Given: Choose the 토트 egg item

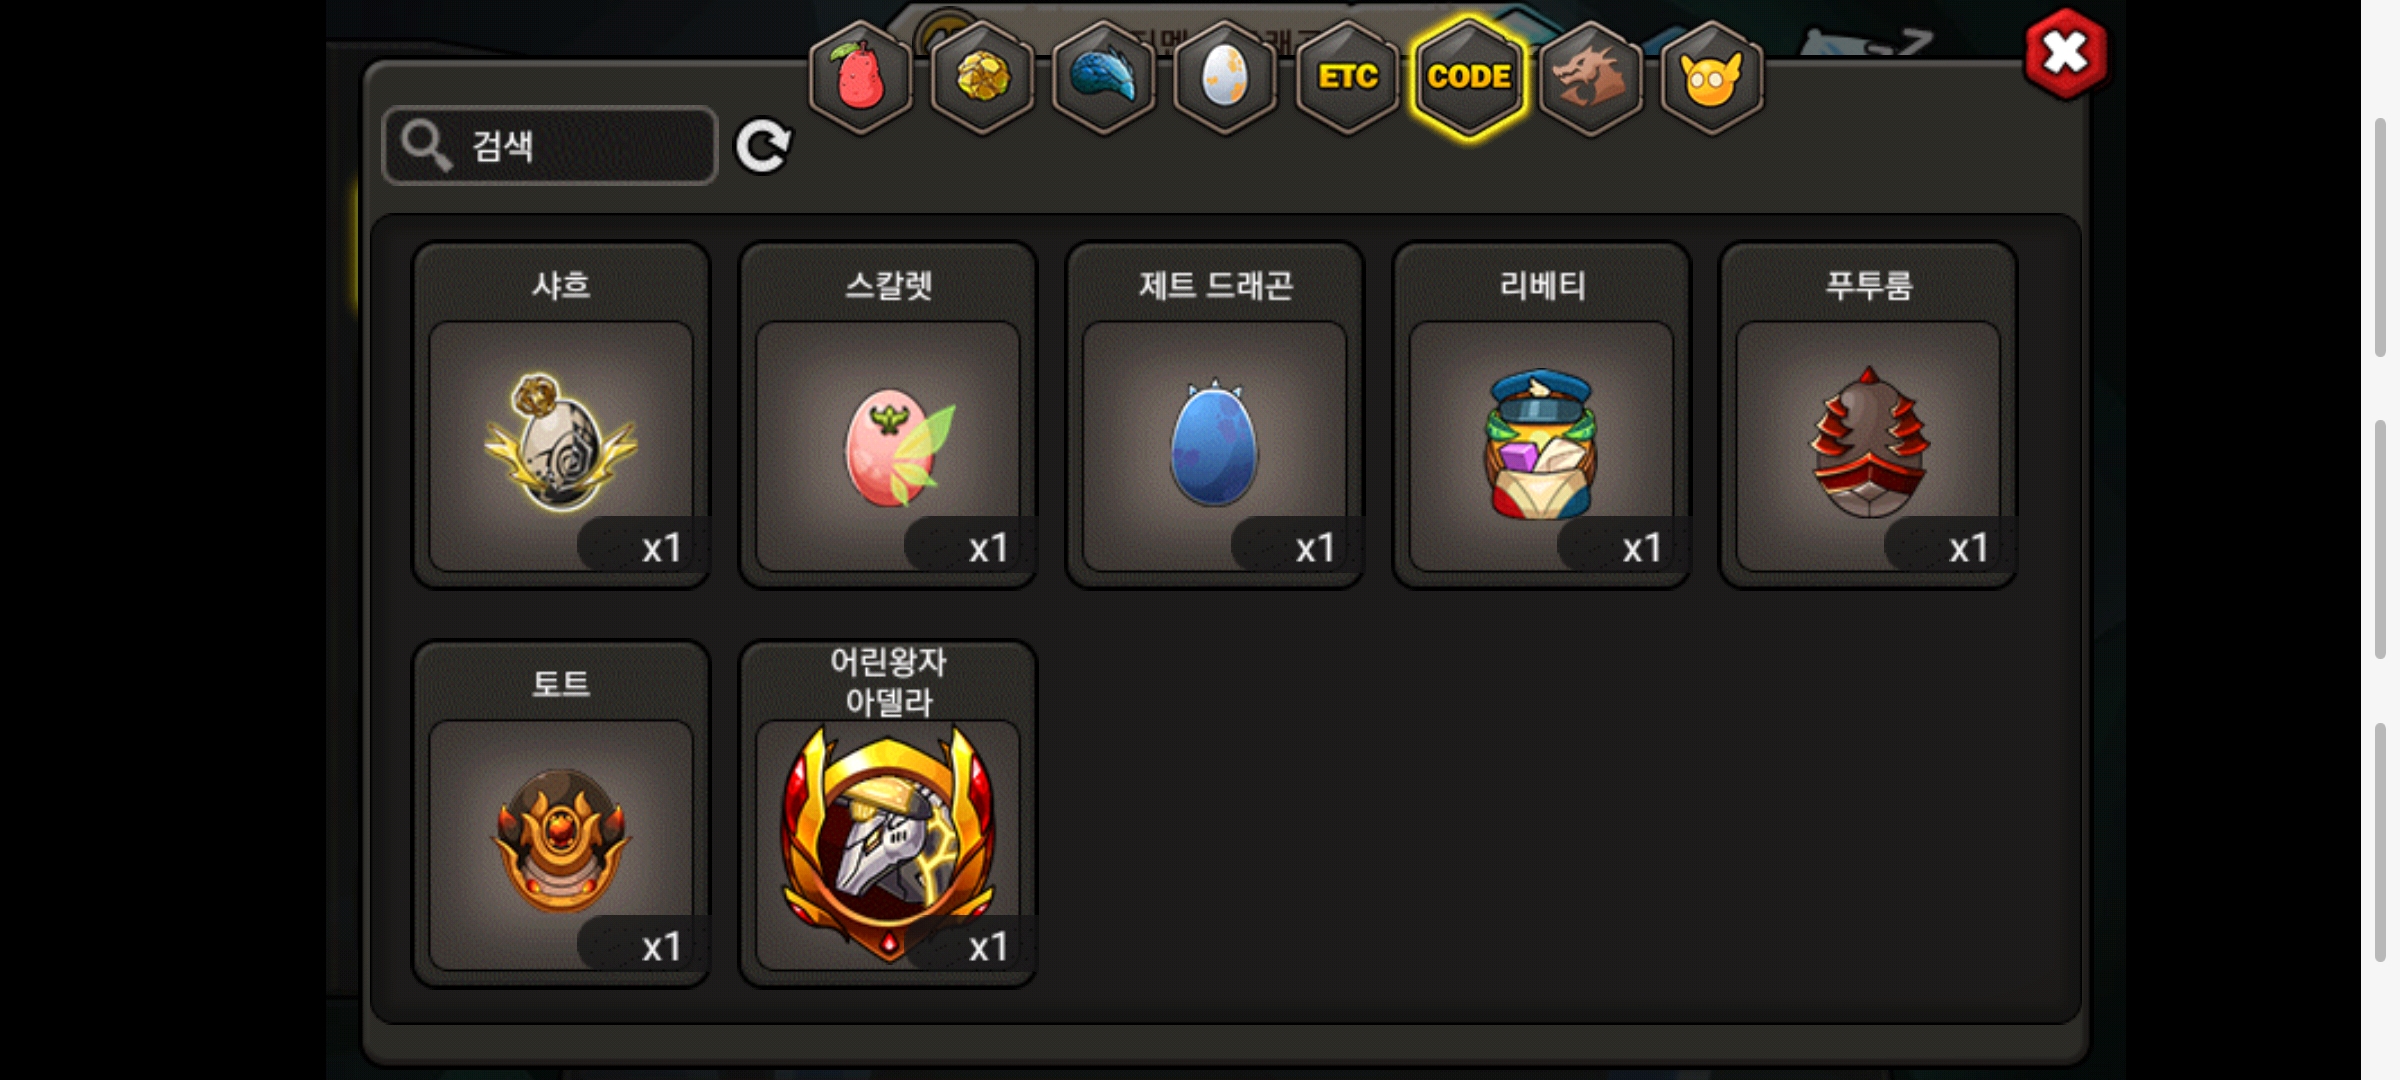Looking at the screenshot, I should tap(561, 814).
